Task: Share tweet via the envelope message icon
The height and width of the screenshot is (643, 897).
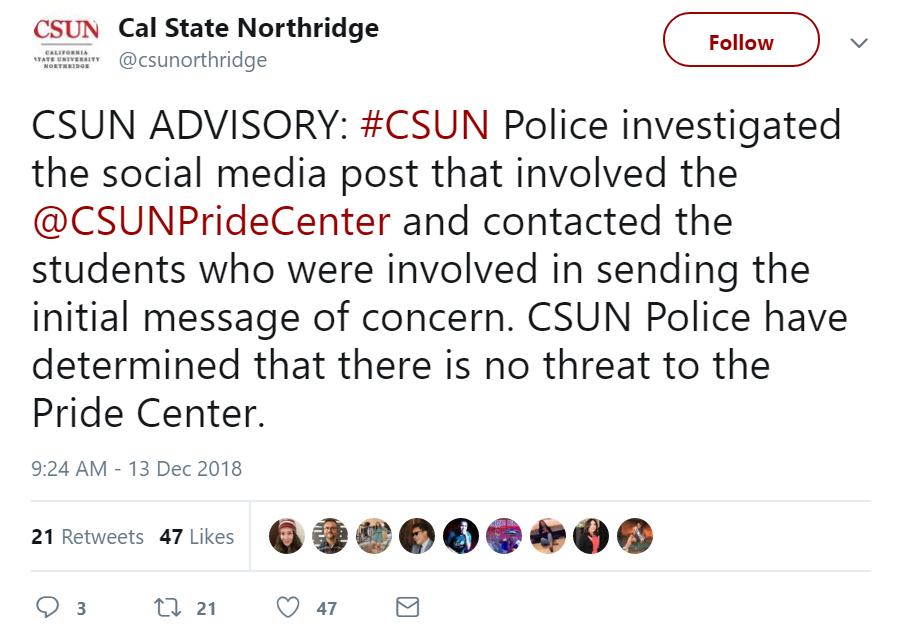Action: pyautogui.click(x=407, y=608)
